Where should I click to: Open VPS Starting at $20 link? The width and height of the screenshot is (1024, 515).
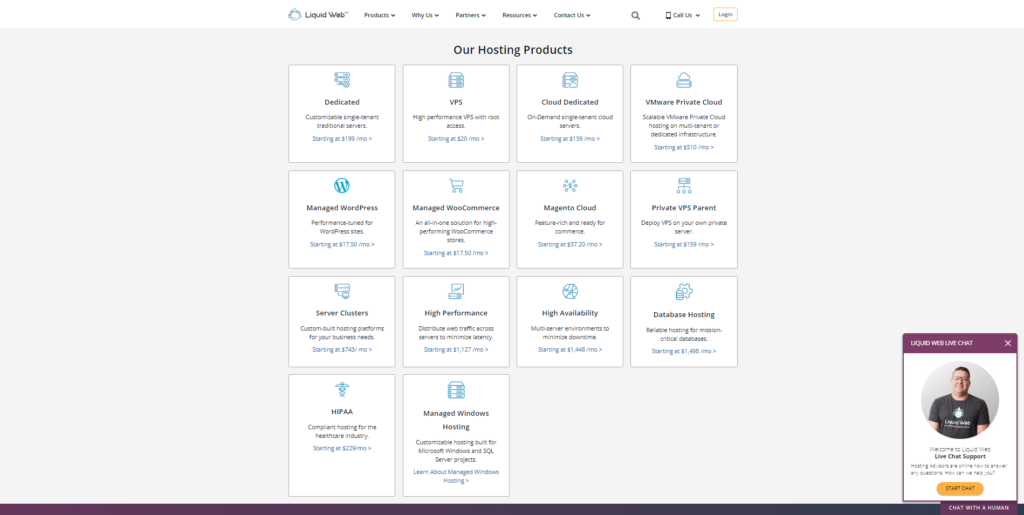(x=456, y=138)
